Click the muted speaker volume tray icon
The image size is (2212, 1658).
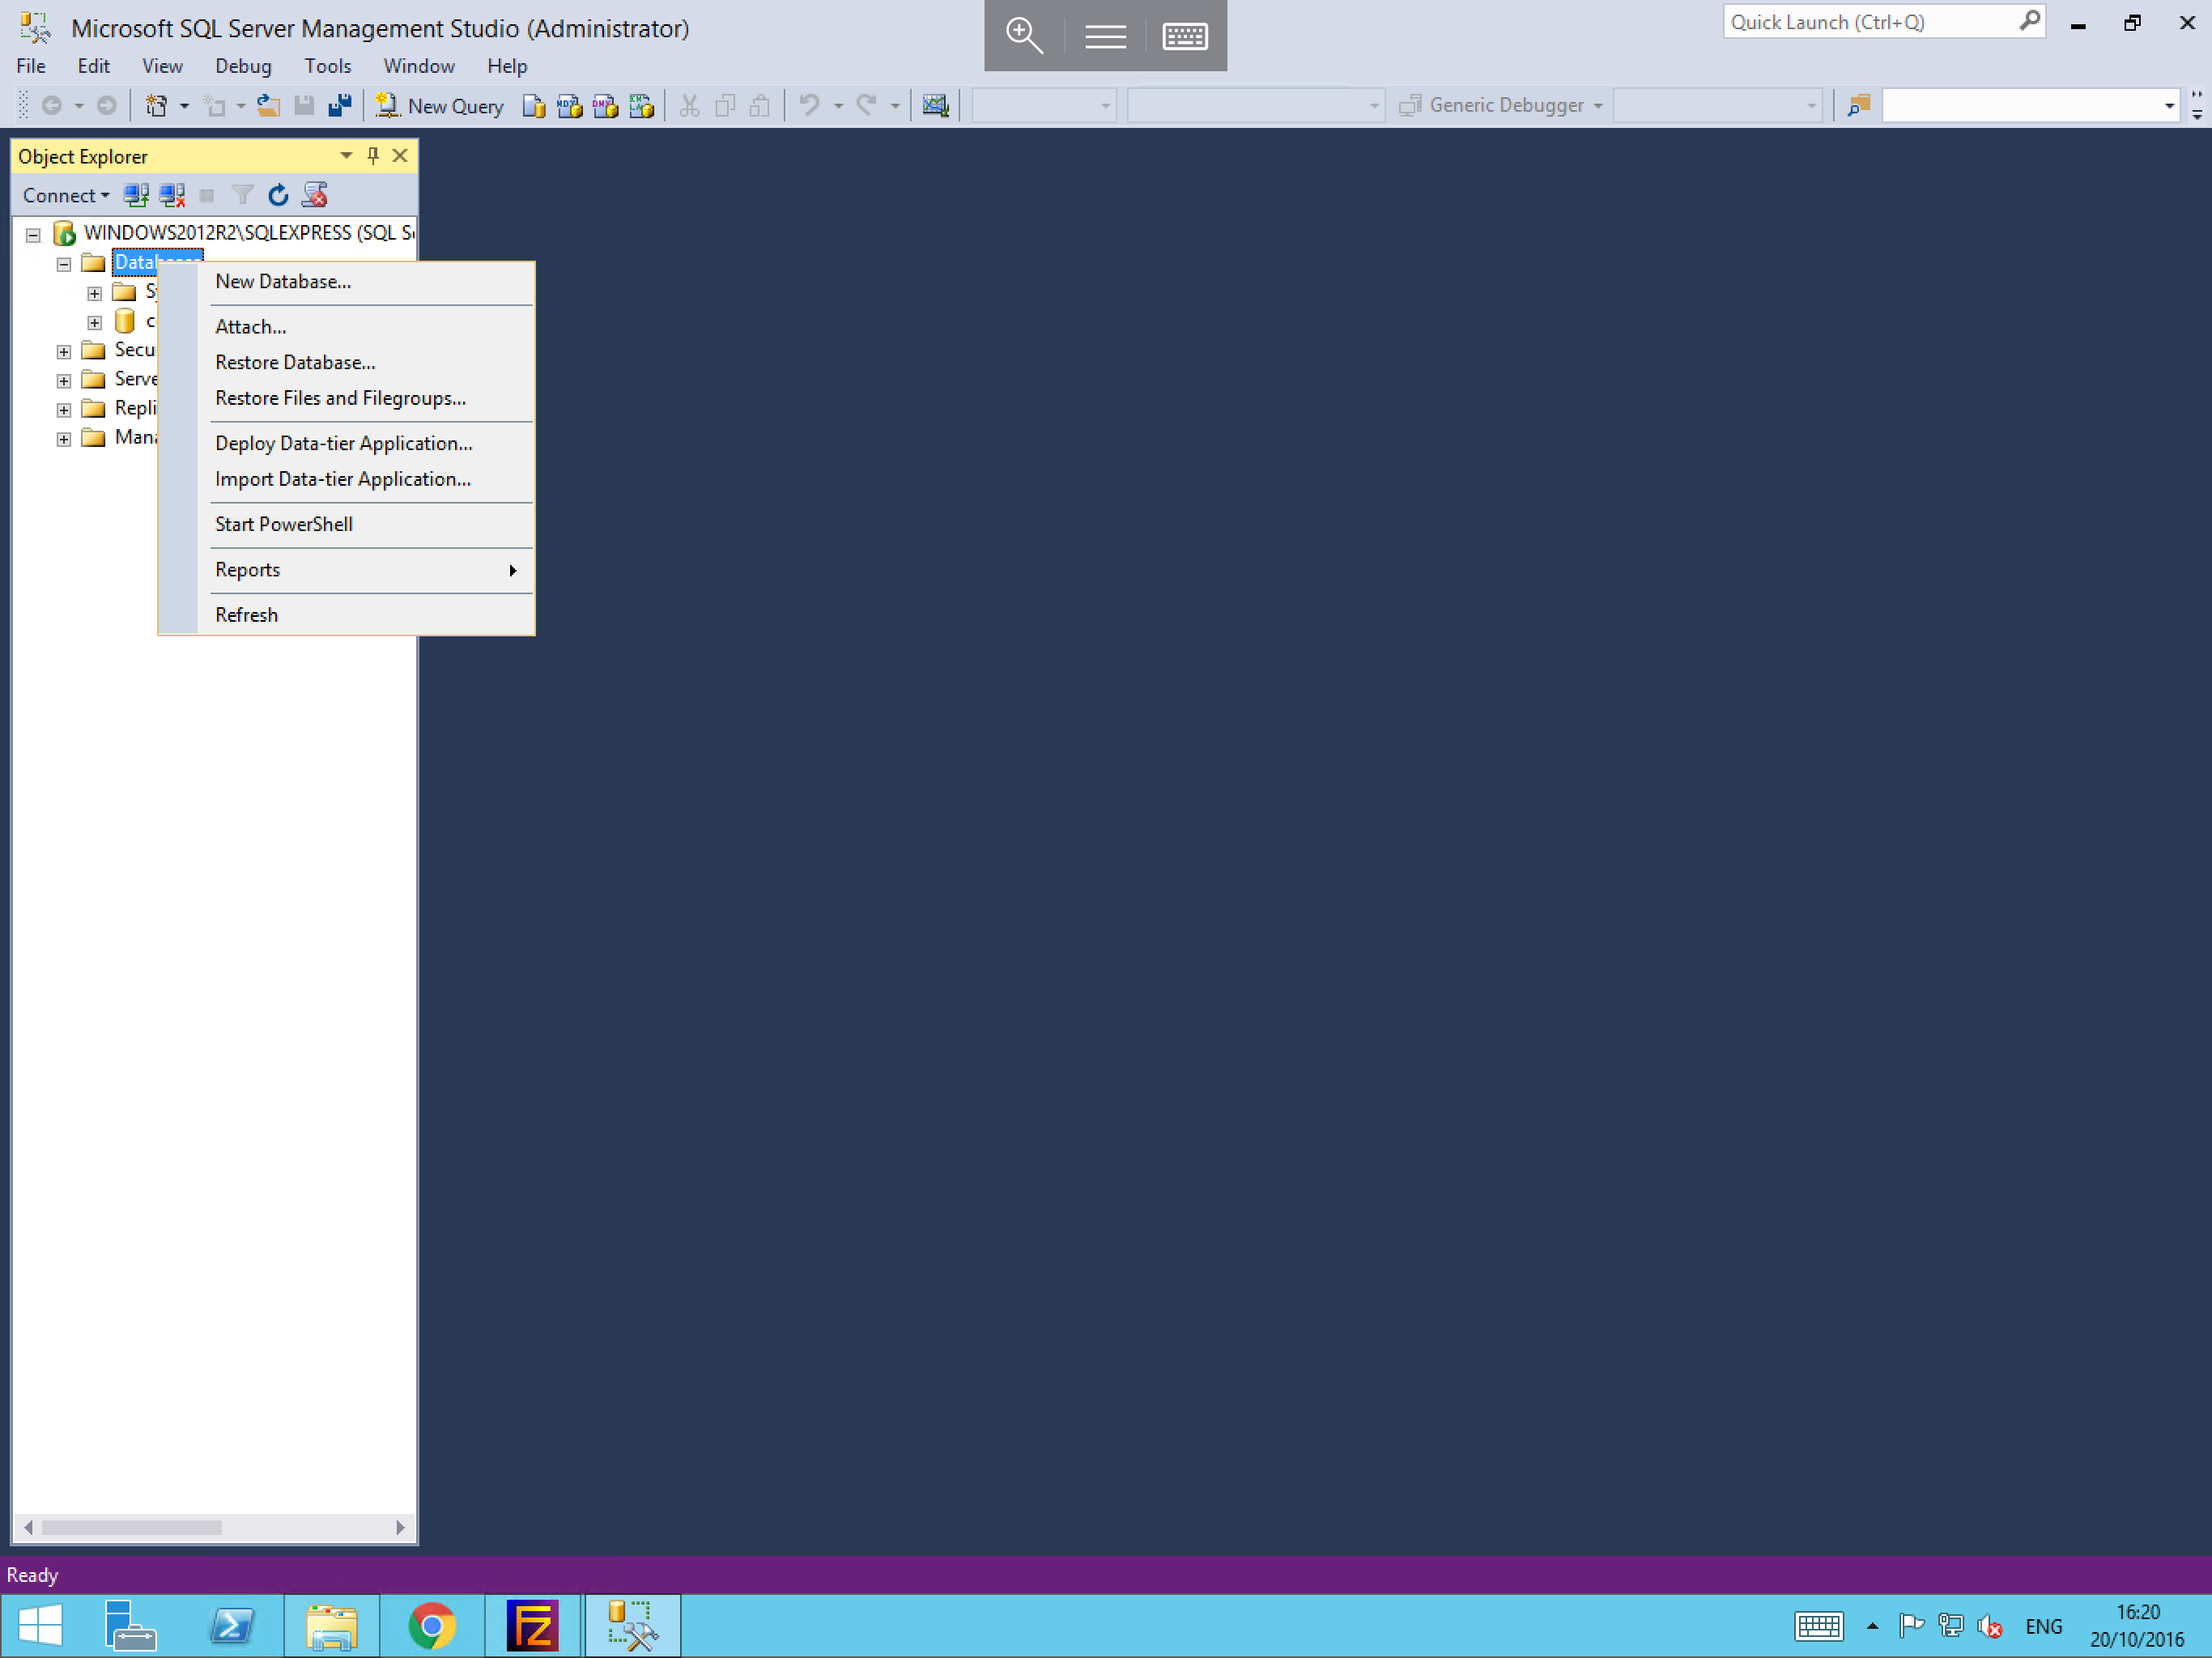pos(1990,1626)
